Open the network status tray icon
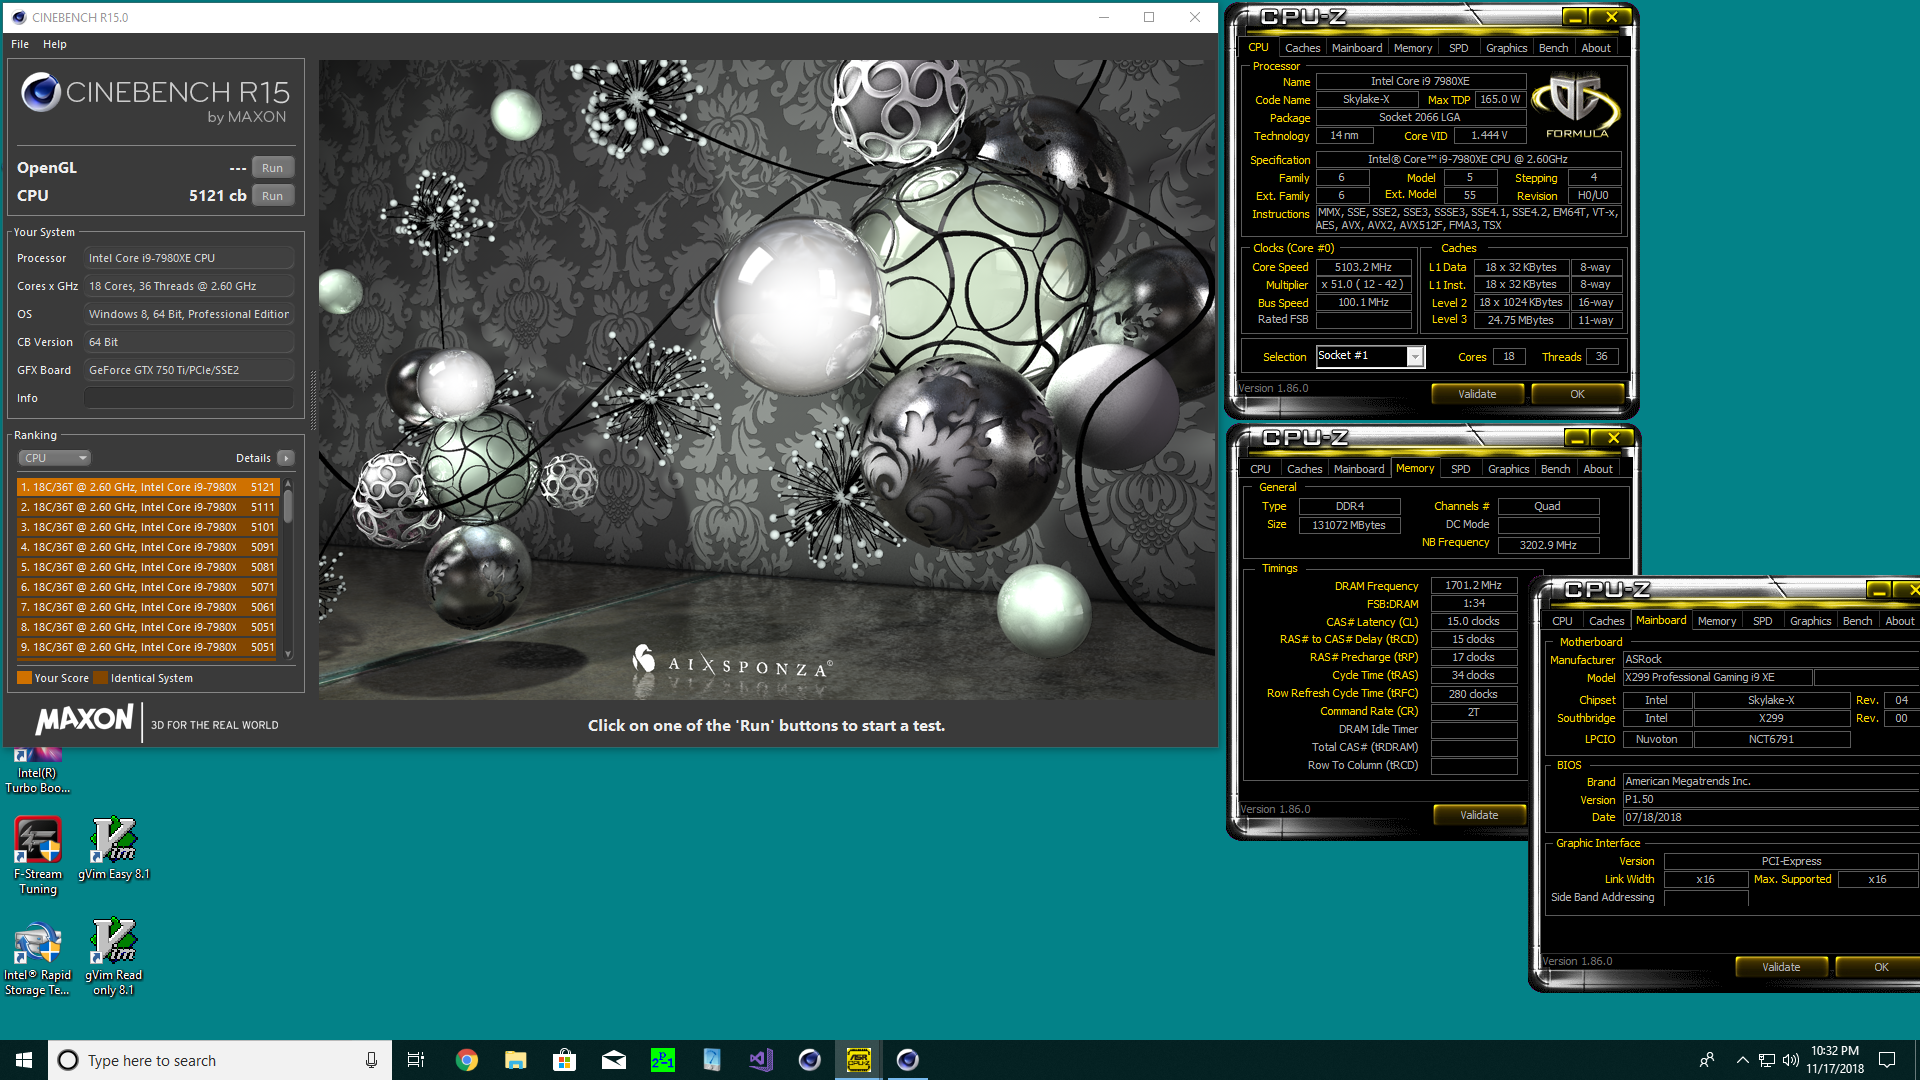 coord(1767,1060)
